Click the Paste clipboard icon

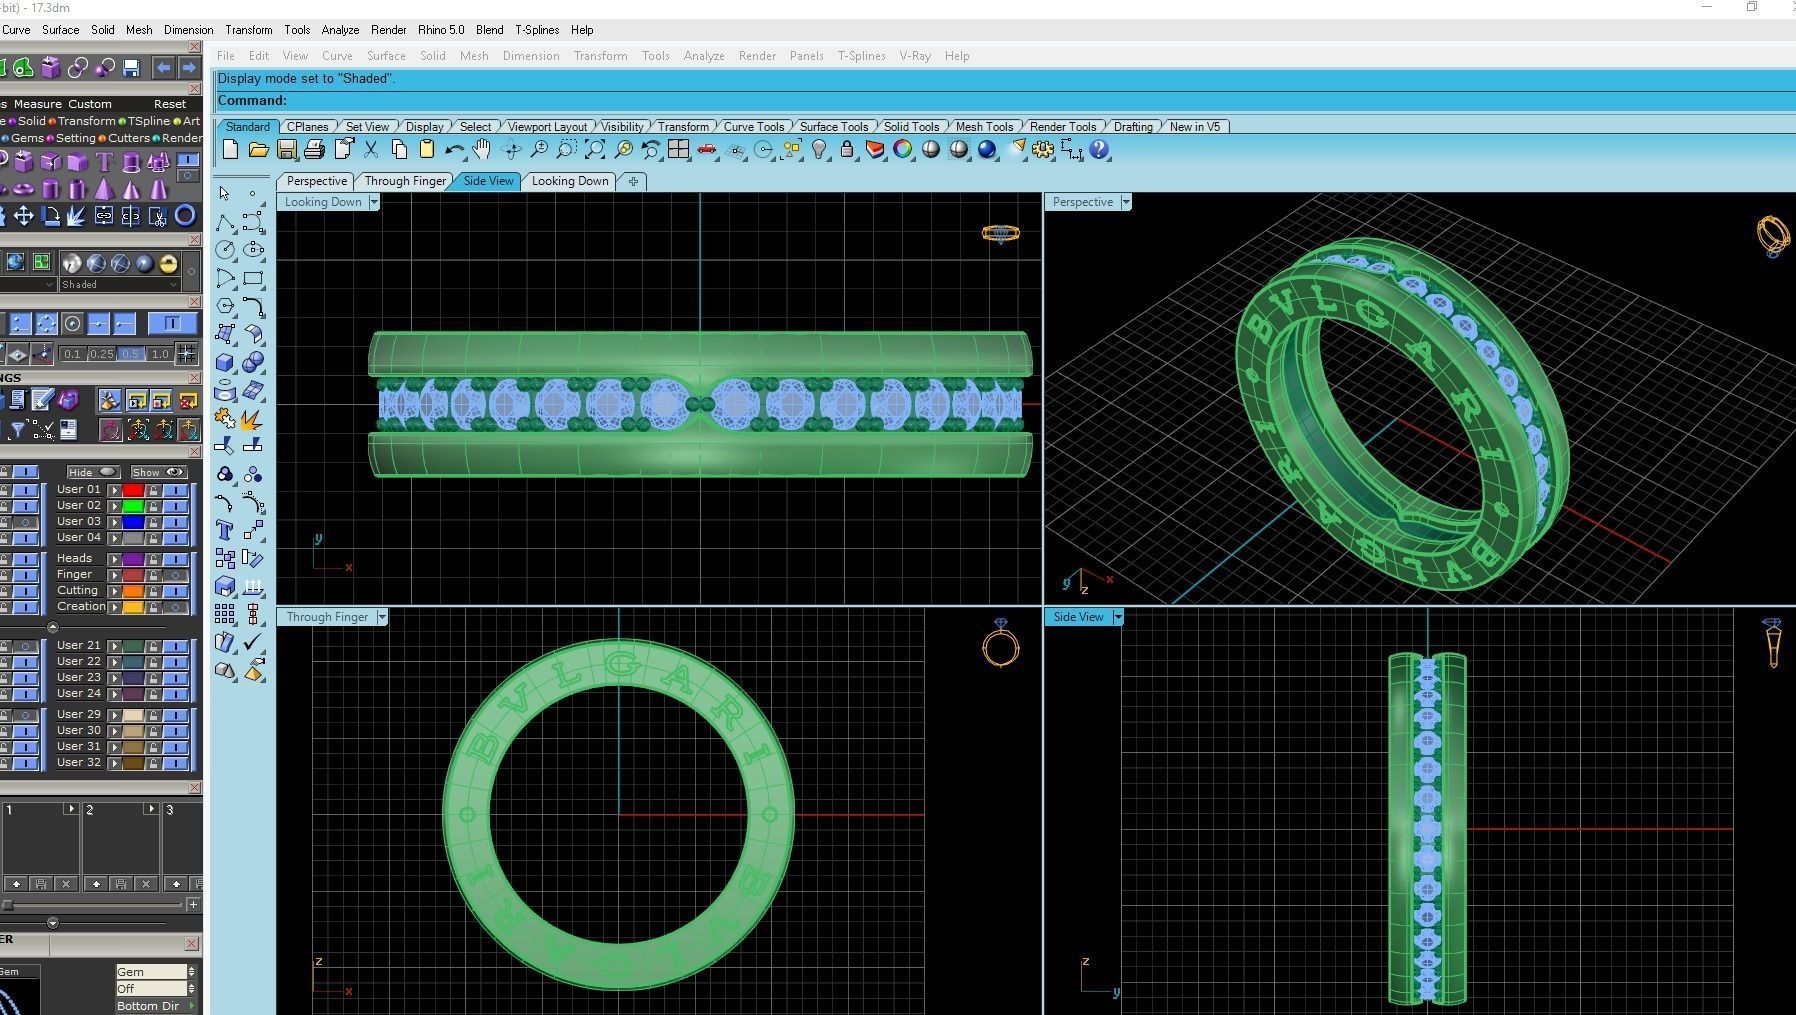[427, 150]
